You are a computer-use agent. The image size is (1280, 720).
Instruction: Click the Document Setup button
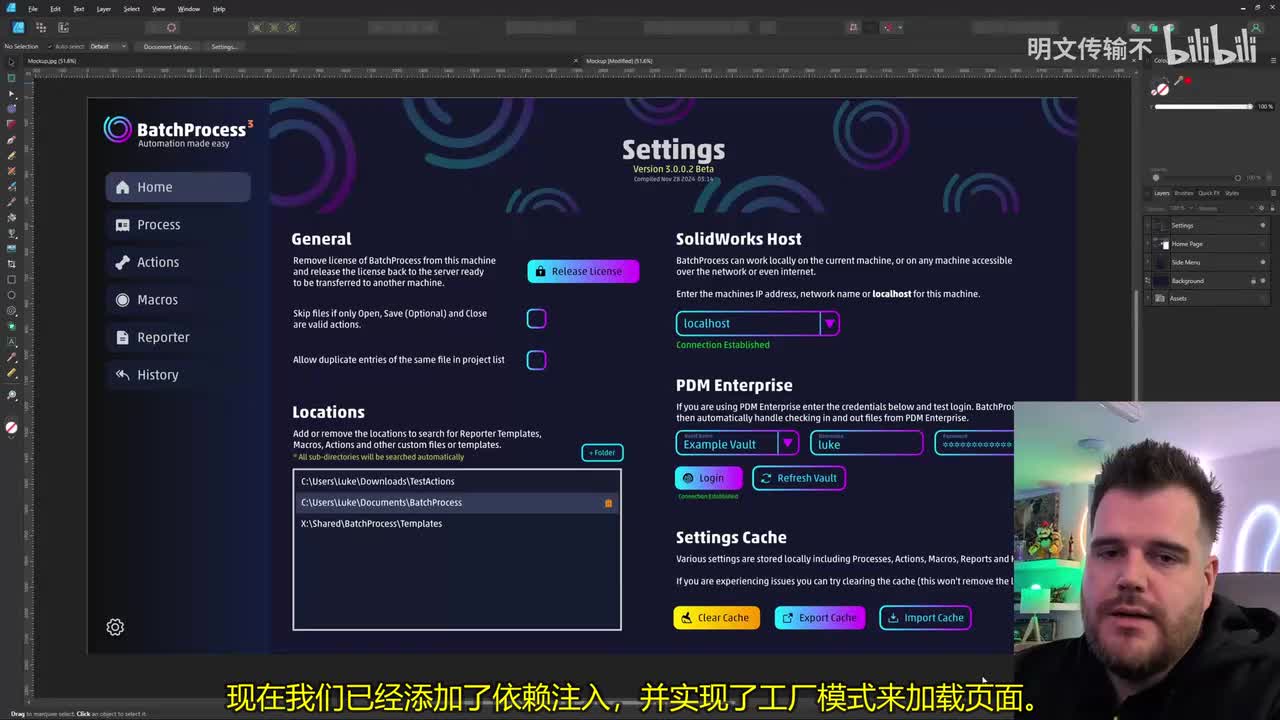coord(167,46)
